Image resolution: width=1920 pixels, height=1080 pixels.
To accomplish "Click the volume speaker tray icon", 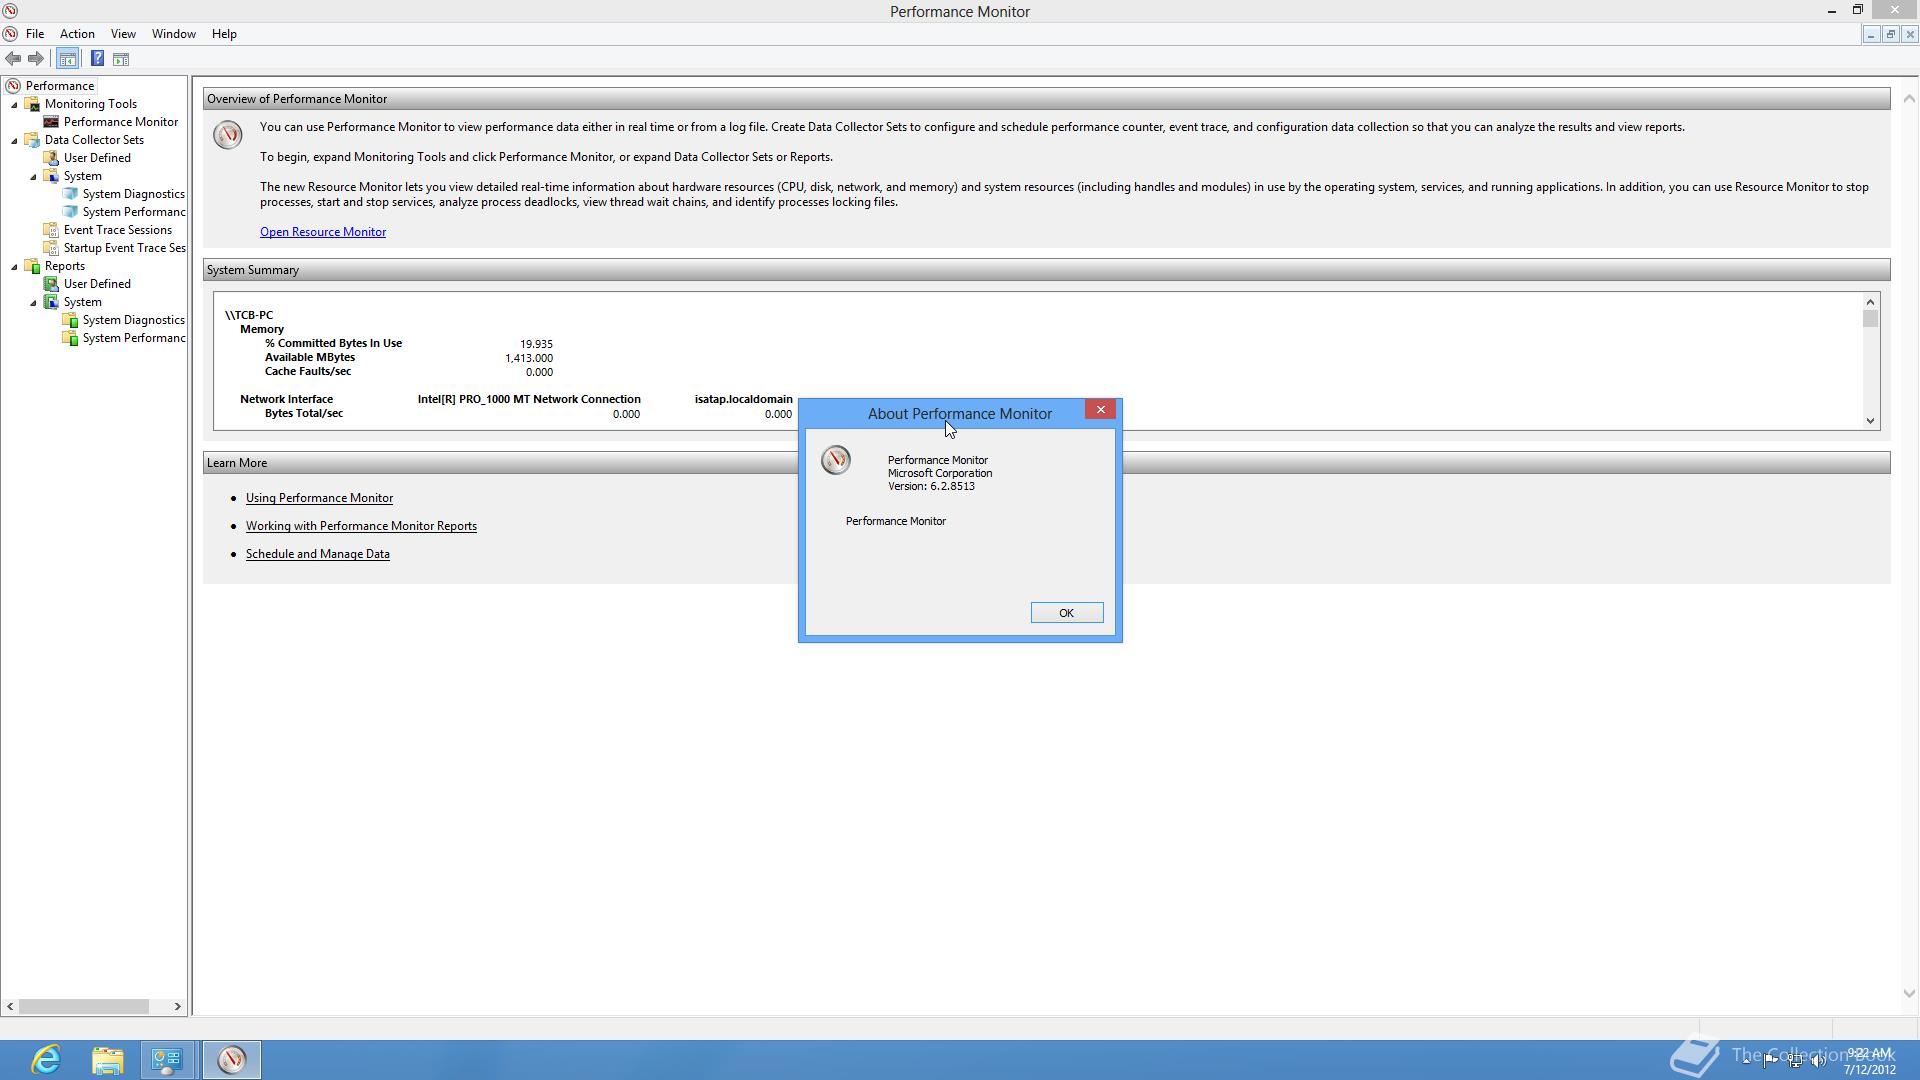I will (x=1819, y=1061).
